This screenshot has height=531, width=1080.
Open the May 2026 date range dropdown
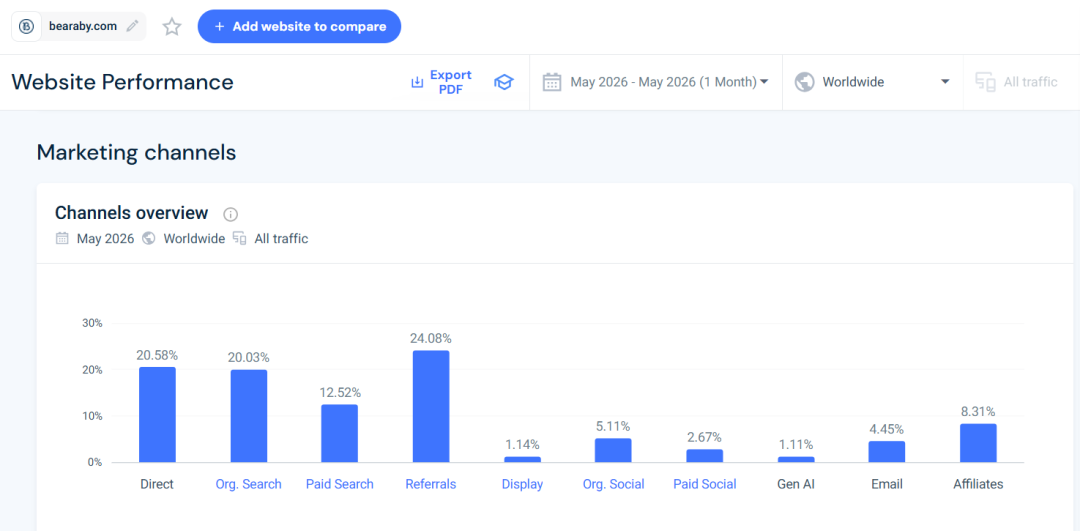tap(656, 82)
